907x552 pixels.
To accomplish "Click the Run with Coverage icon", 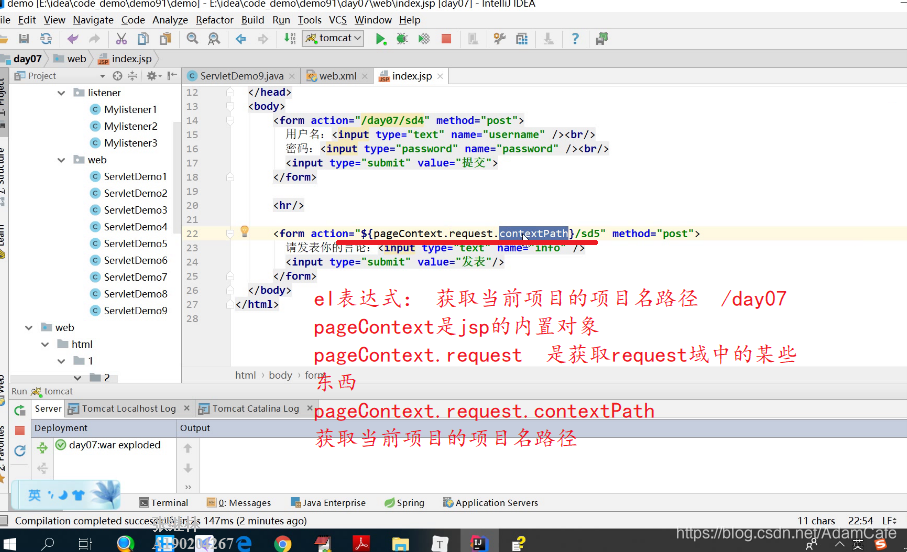I will pos(424,39).
